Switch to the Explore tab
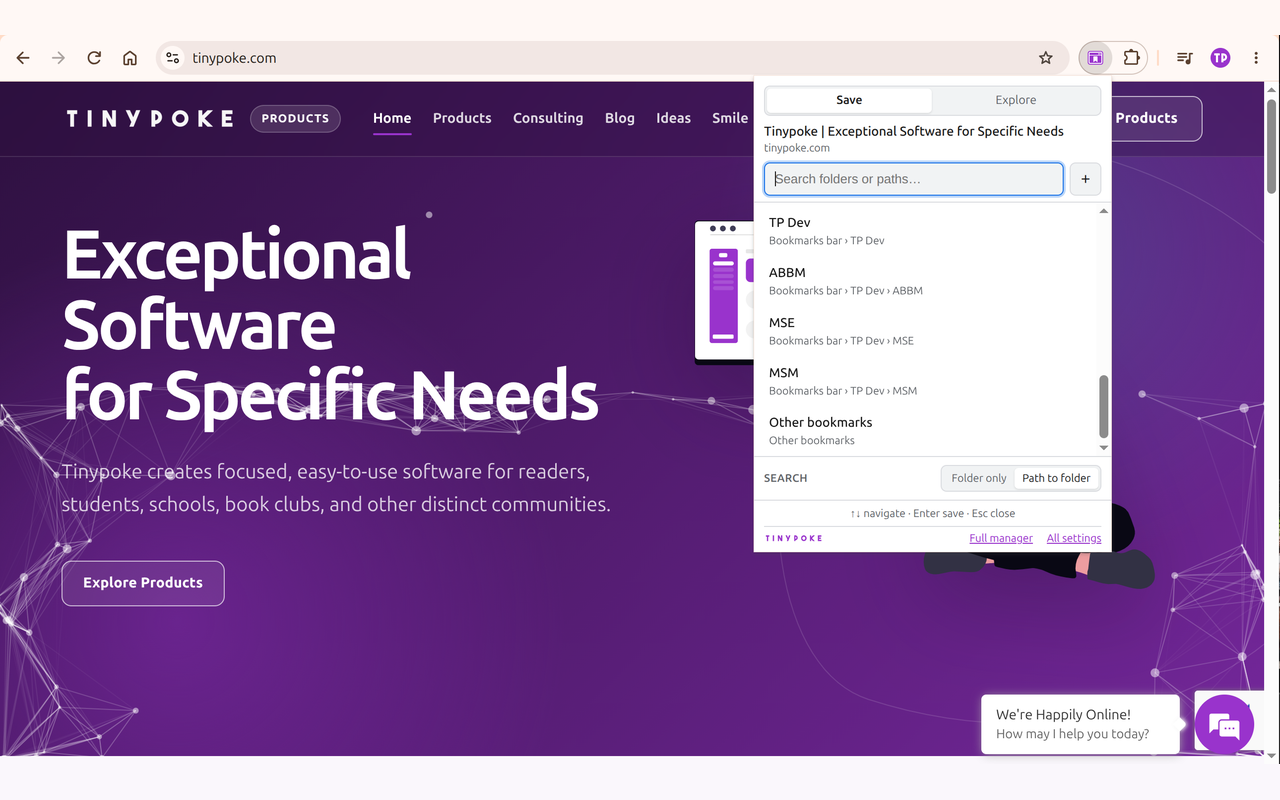1280x800 pixels. [x=1016, y=100]
